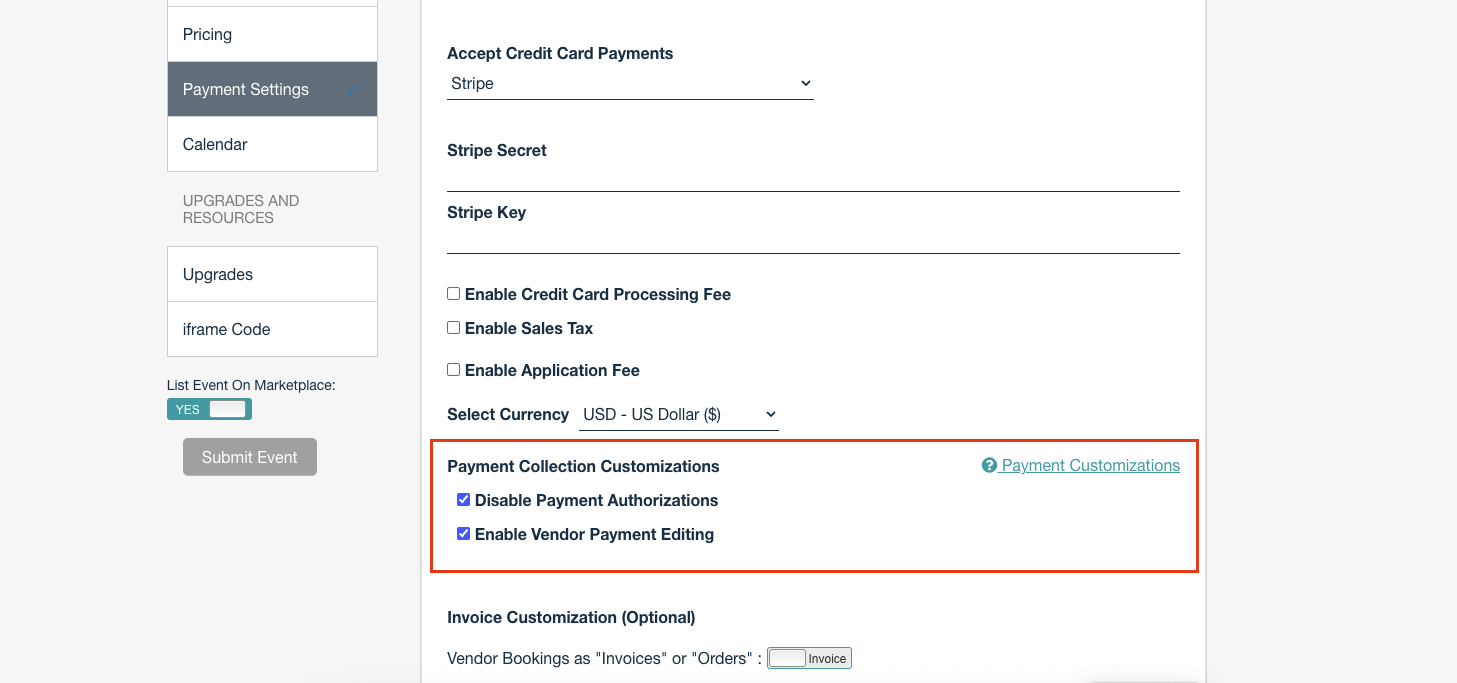This screenshot has height=683, width=1457.
Task: Follow the Payment Customizations help link
Action: click(x=1090, y=466)
